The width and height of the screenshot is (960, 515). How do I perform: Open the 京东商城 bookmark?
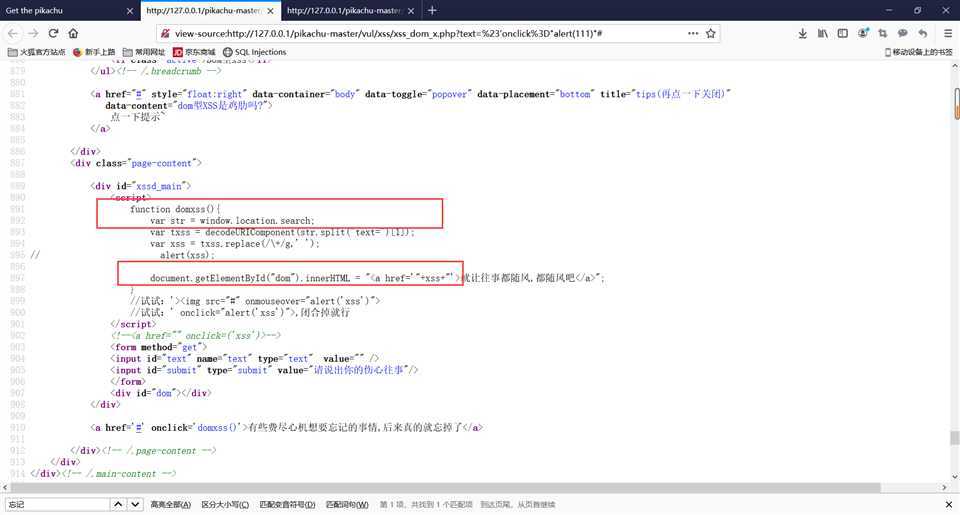point(194,52)
